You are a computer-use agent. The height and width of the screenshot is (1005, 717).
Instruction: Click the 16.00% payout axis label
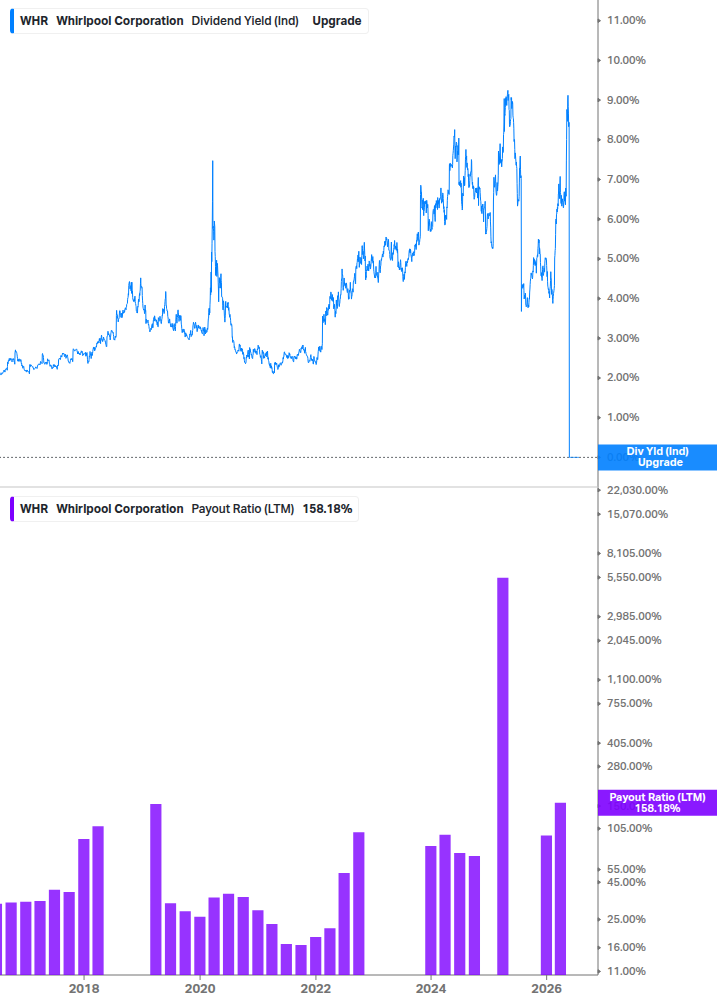626,947
